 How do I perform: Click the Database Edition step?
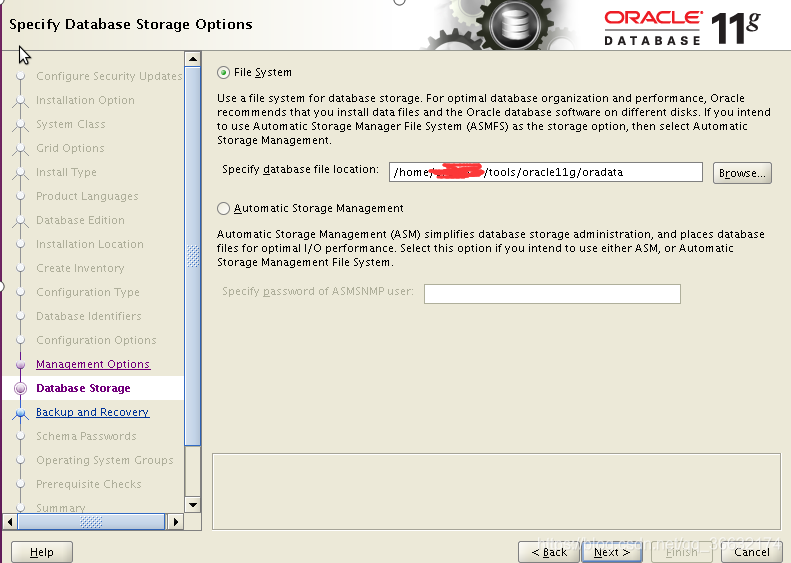[80, 220]
